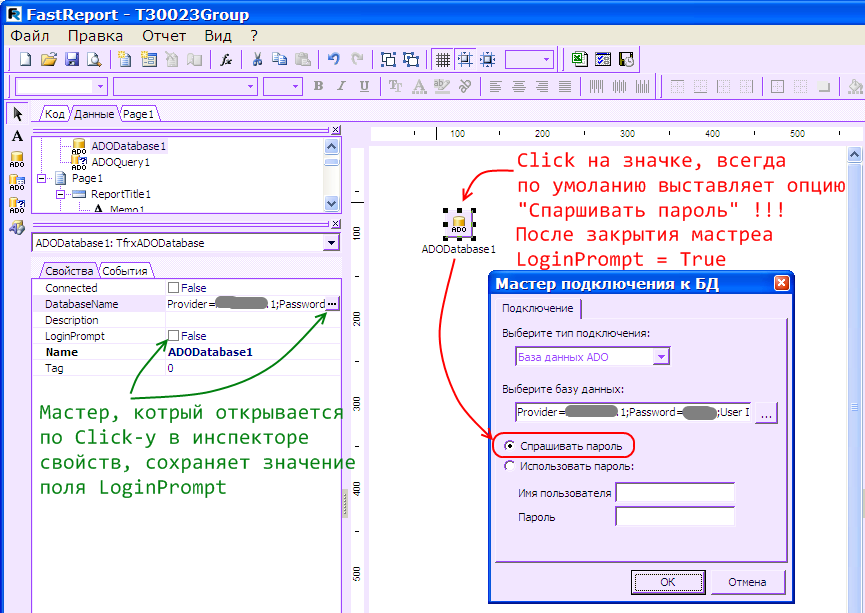Open the first style dropdown on the formatting bar
The height and width of the screenshot is (613, 865).
(x=100, y=86)
